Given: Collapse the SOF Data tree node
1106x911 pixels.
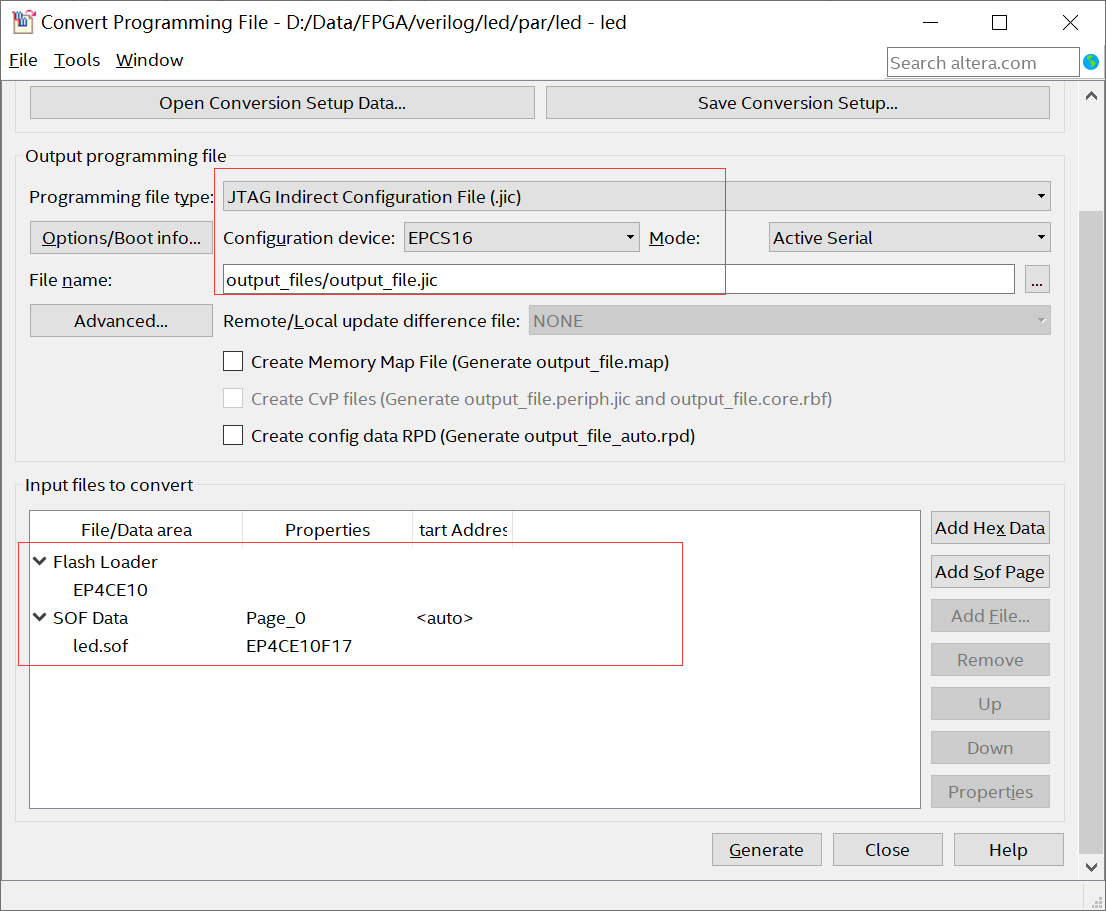Looking at the screenshot, I should tap(40, 617).
